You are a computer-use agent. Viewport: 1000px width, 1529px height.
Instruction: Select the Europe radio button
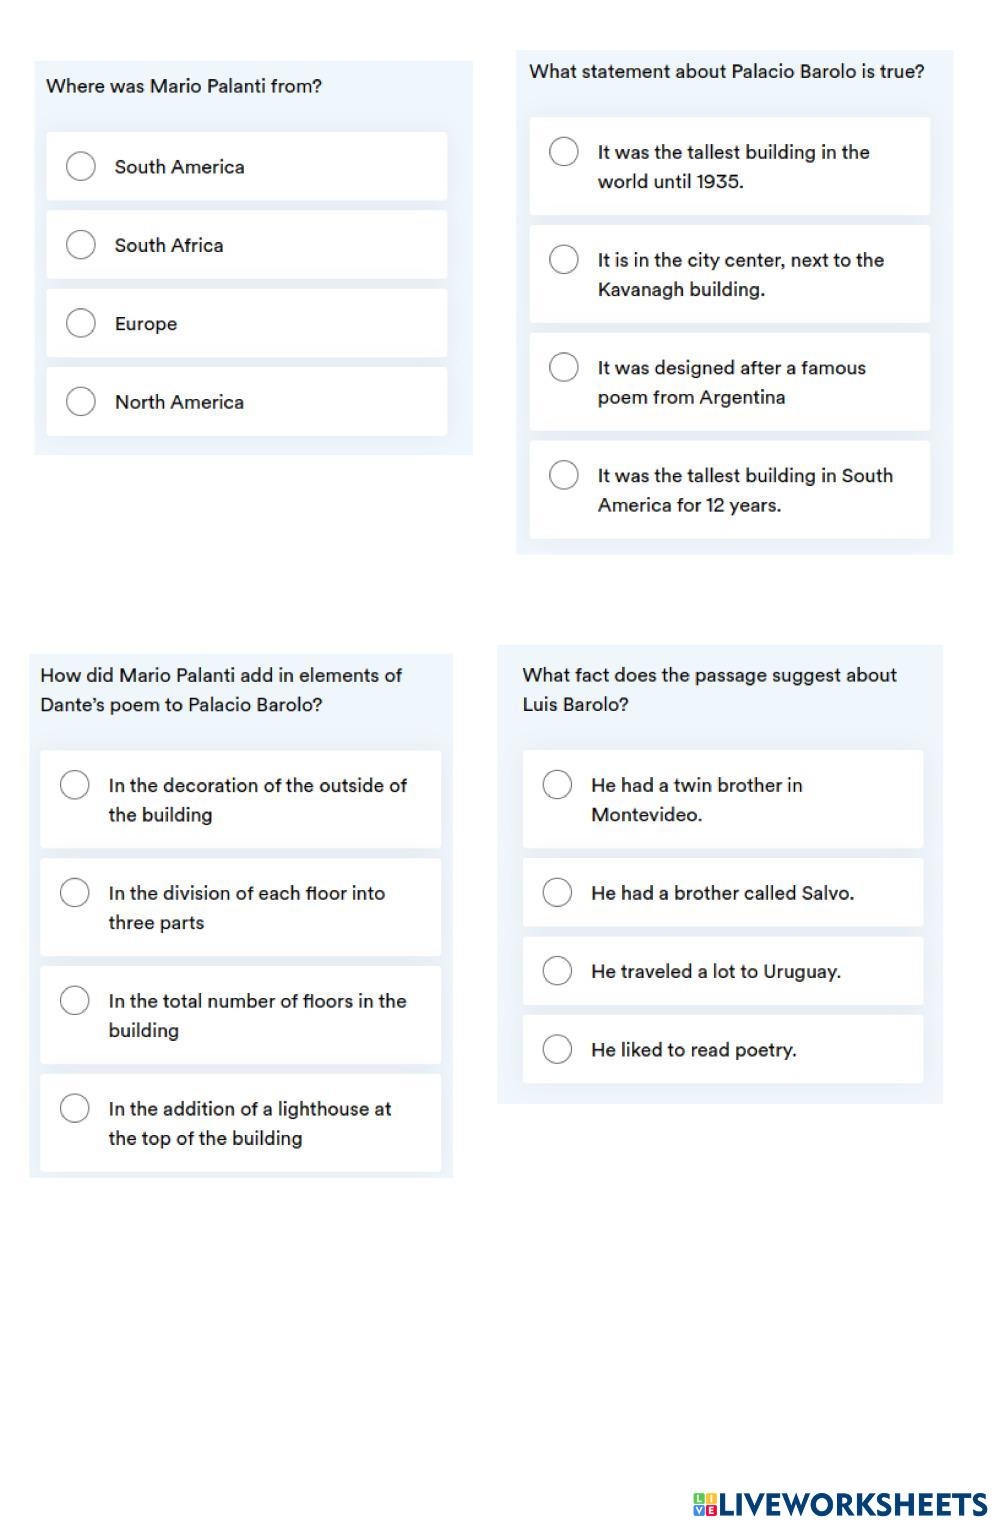point(81,323)
